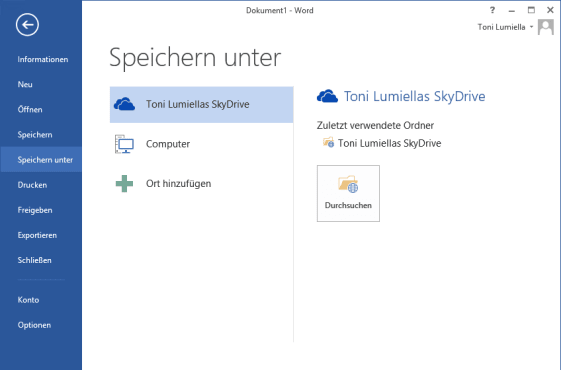The width and height of the screenshot is (561, 370).
Task: Click the Computer monitor icon
Action: tap(124, 144)
